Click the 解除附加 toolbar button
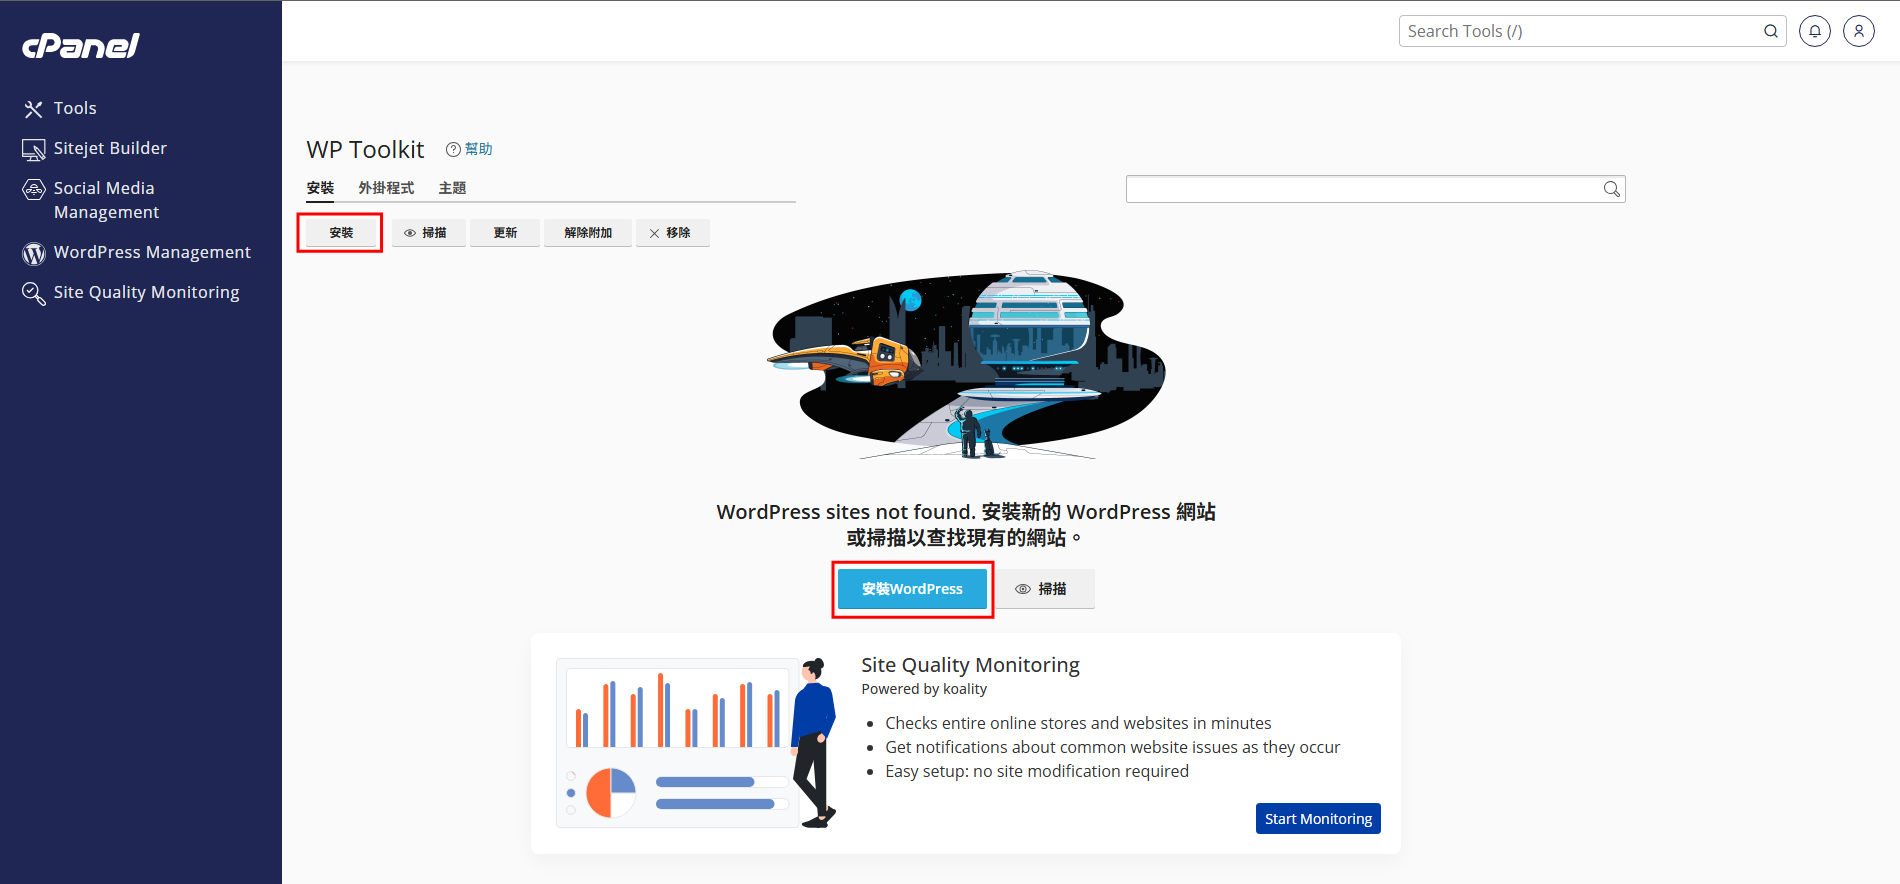 (x=588, y=233)
